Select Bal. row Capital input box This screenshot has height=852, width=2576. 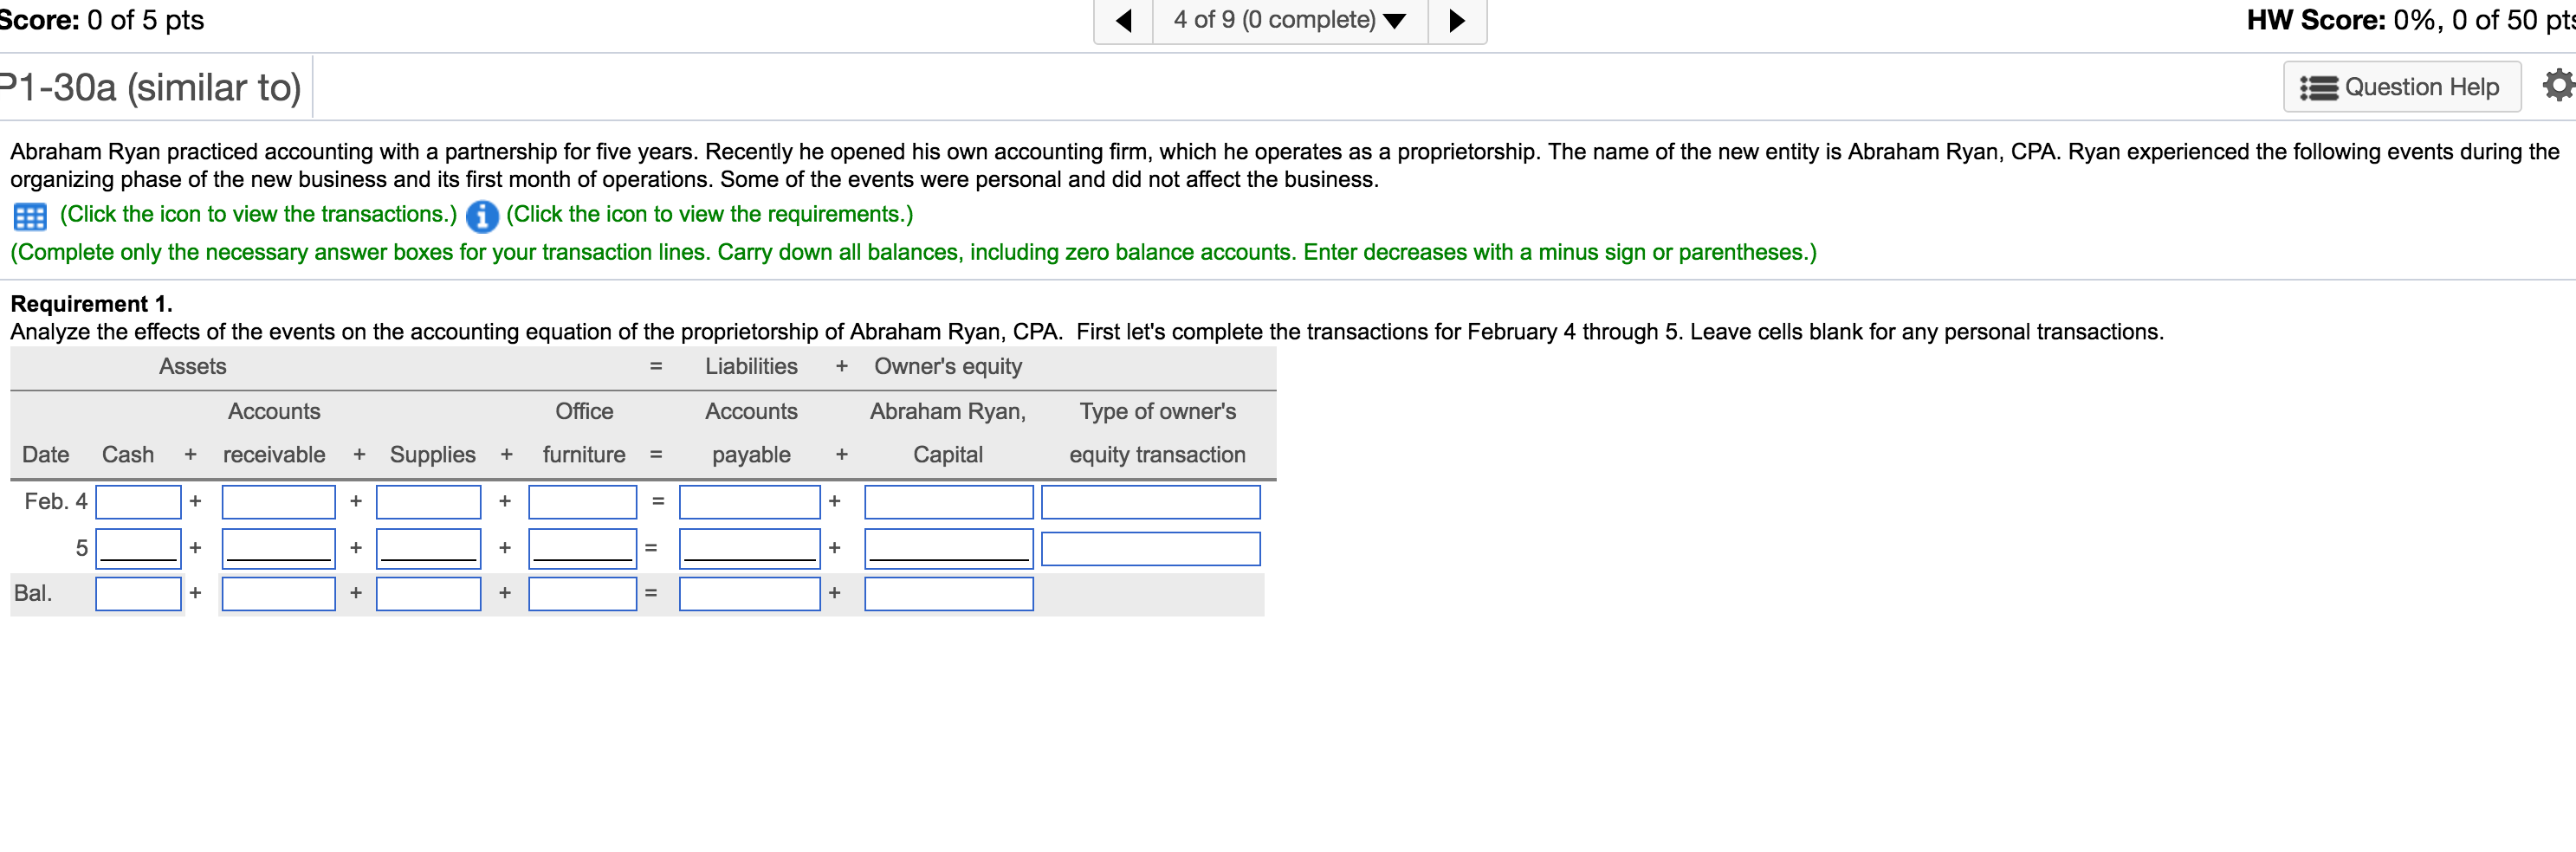click(x=948, y=594)
